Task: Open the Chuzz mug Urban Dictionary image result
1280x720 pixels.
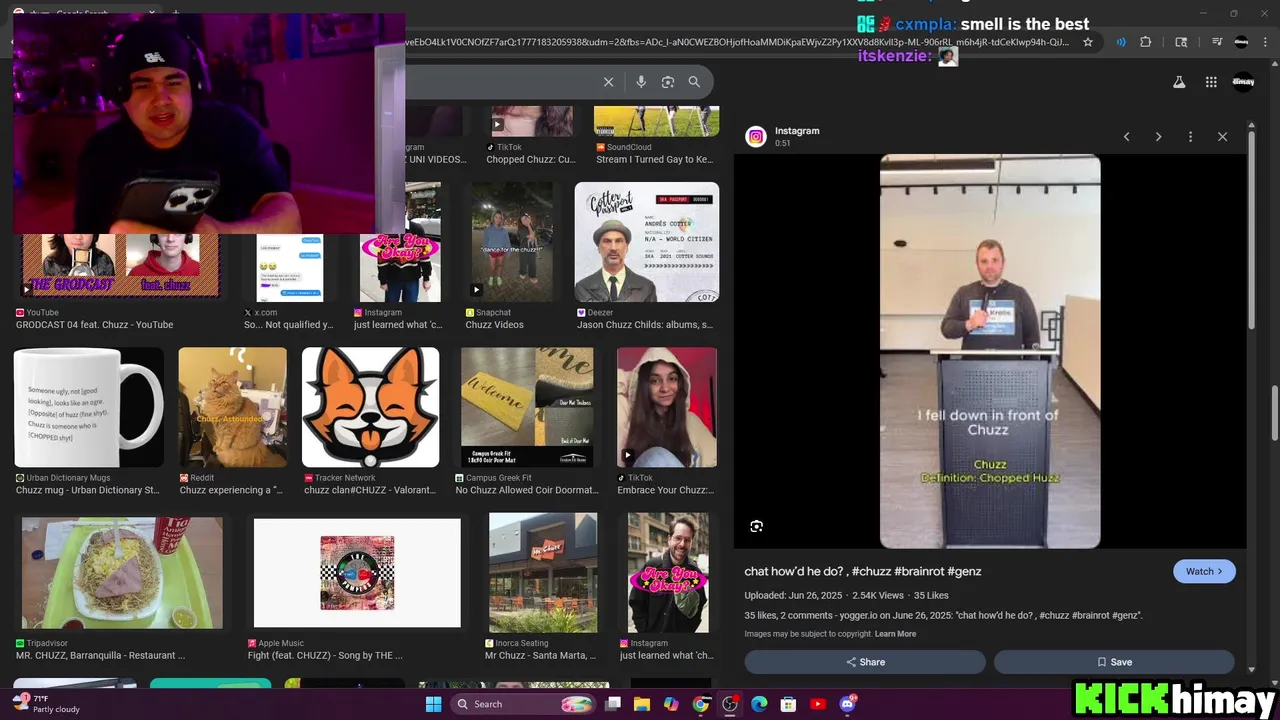Action: 89,407
